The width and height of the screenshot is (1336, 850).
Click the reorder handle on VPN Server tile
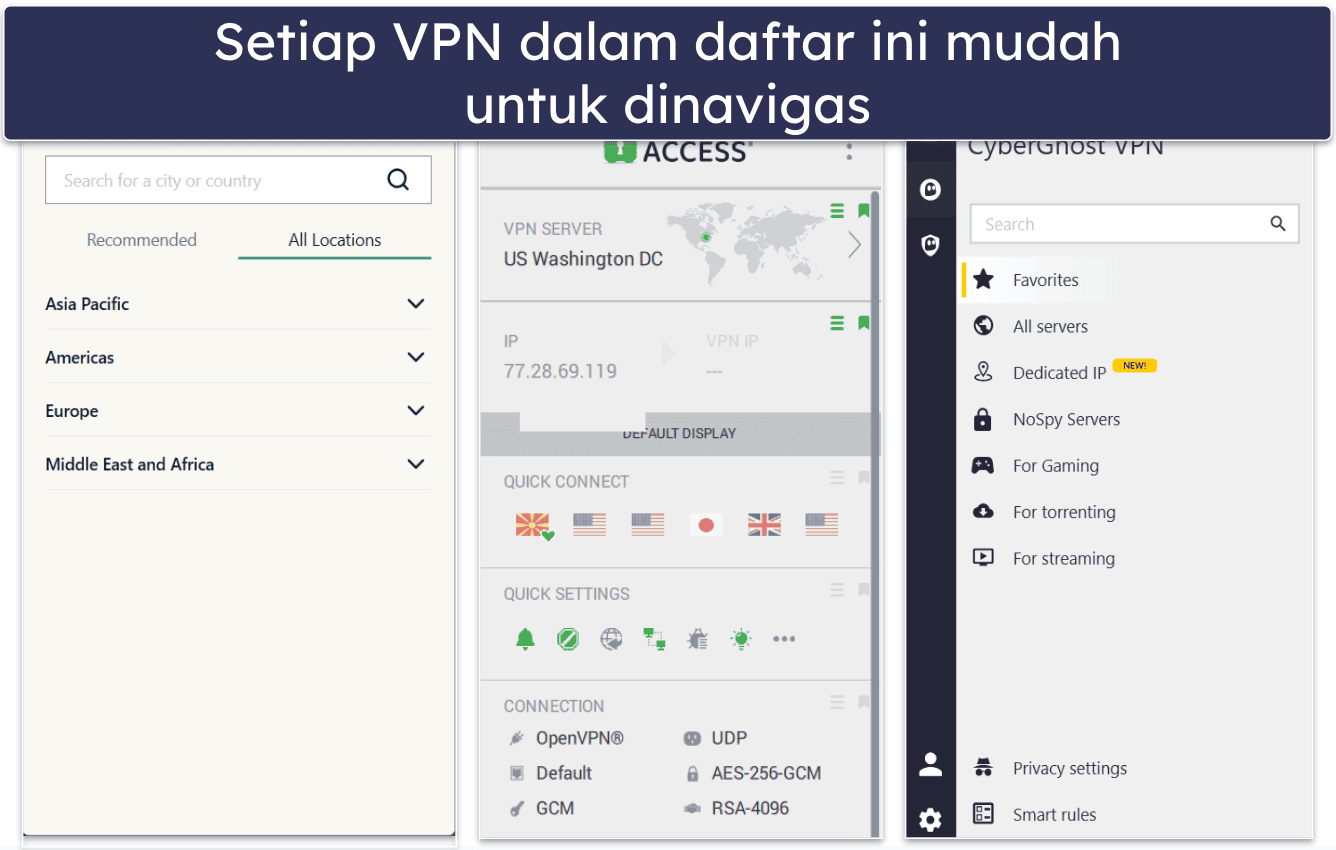[x=837, y=210]
